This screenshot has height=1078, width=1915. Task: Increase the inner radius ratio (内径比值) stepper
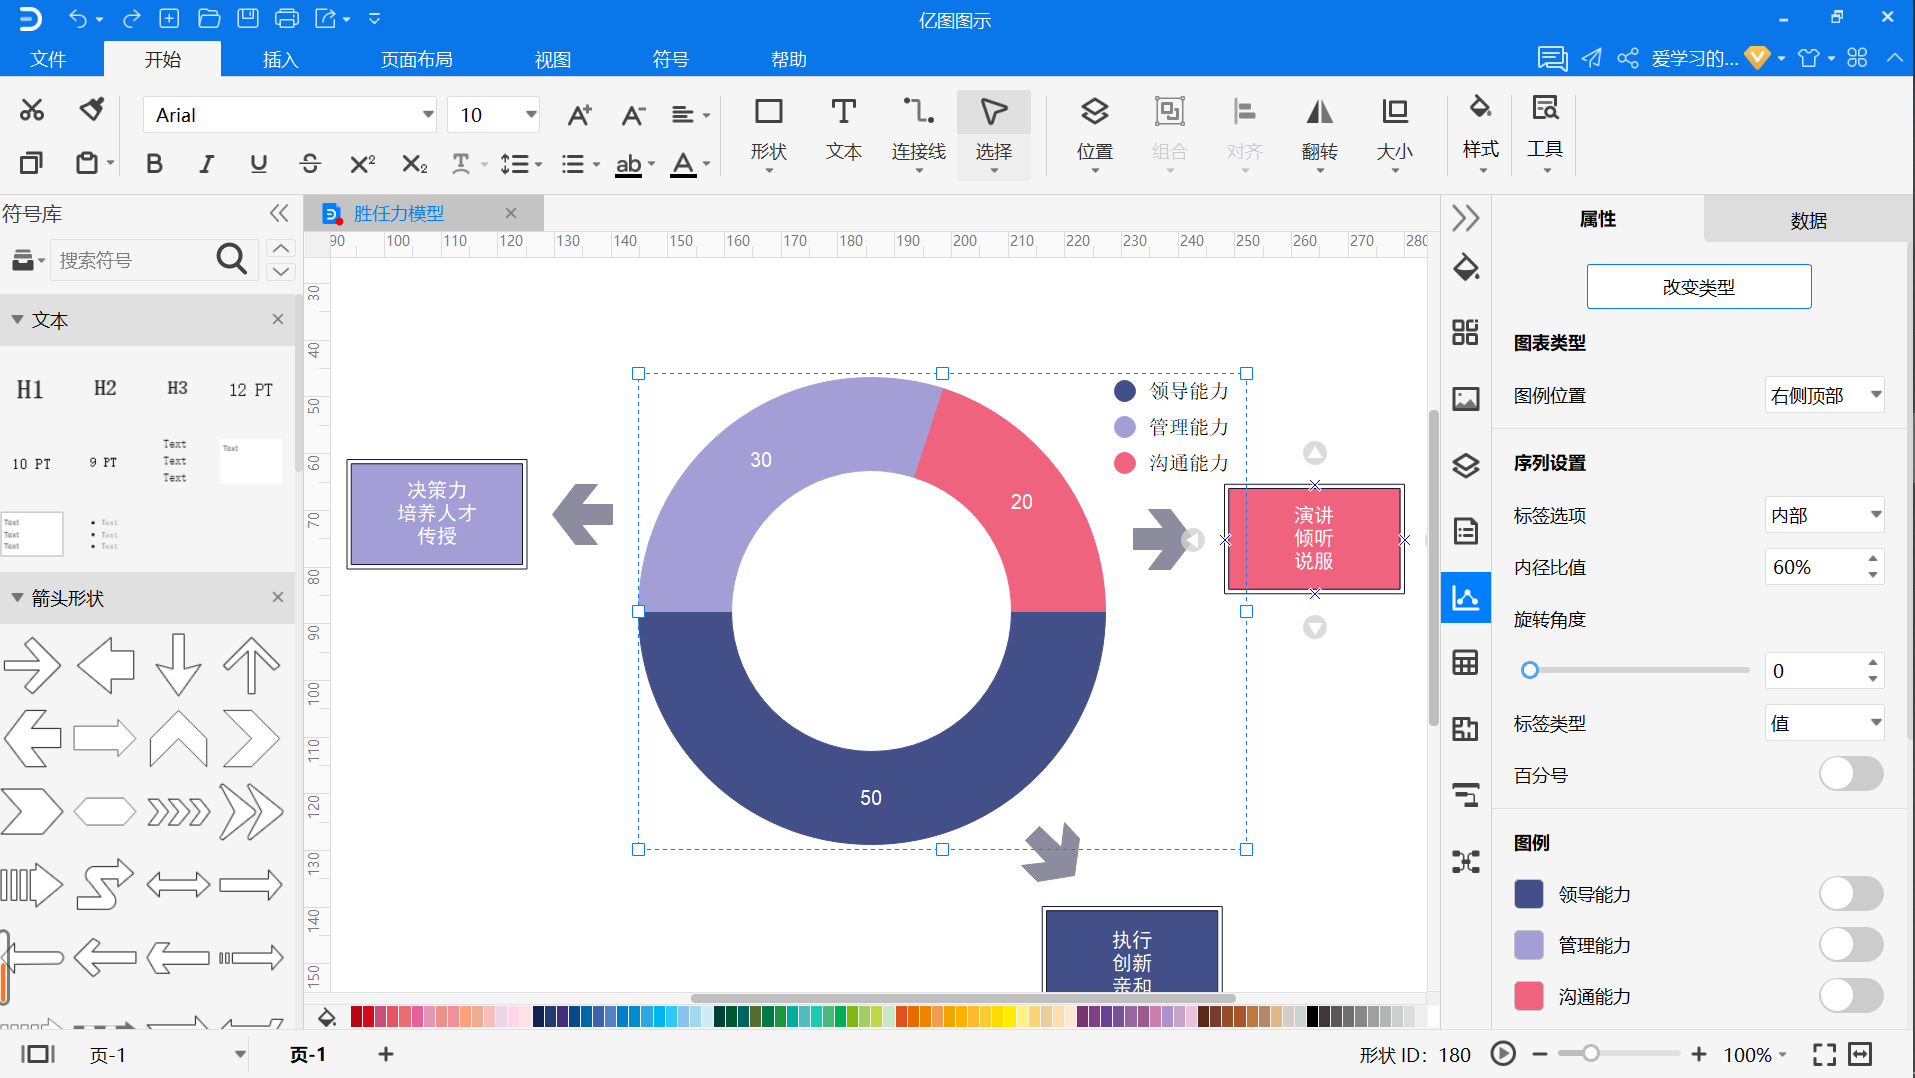[x=1872, y=558]
